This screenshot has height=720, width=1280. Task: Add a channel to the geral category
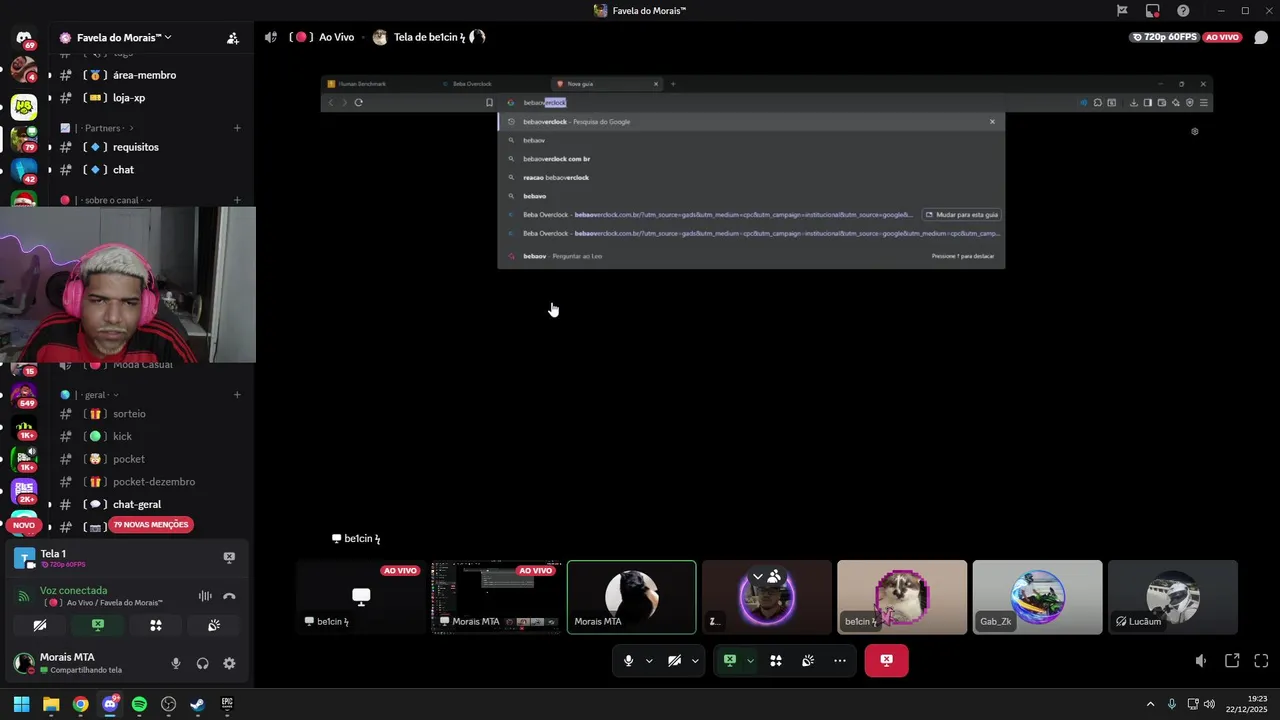(237, 395)
